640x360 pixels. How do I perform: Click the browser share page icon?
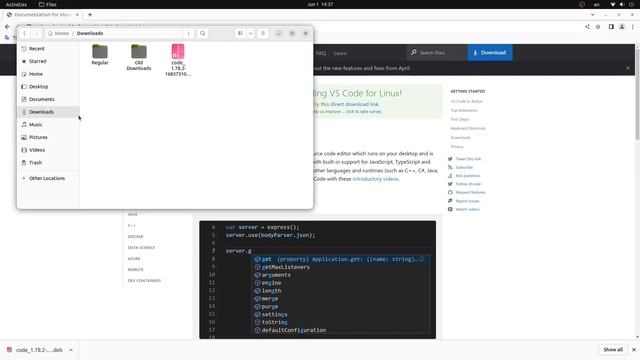[x=587, y=27]
